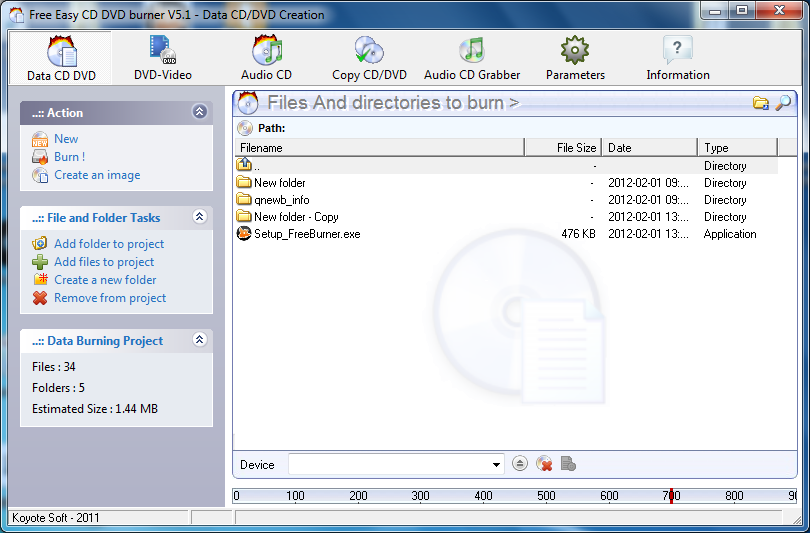Screen dimensions: 810x533
Task: Click the New project icon
Action: 40,139
